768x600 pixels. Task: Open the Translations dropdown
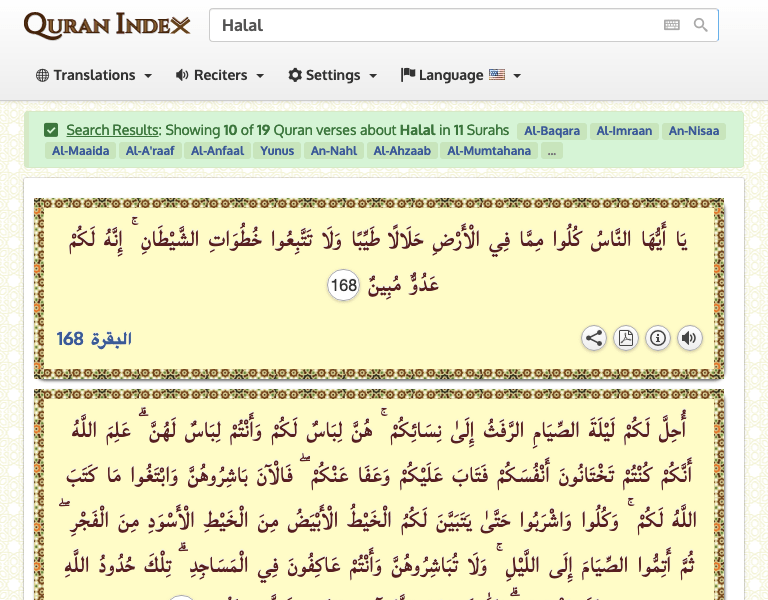point(94,75)
